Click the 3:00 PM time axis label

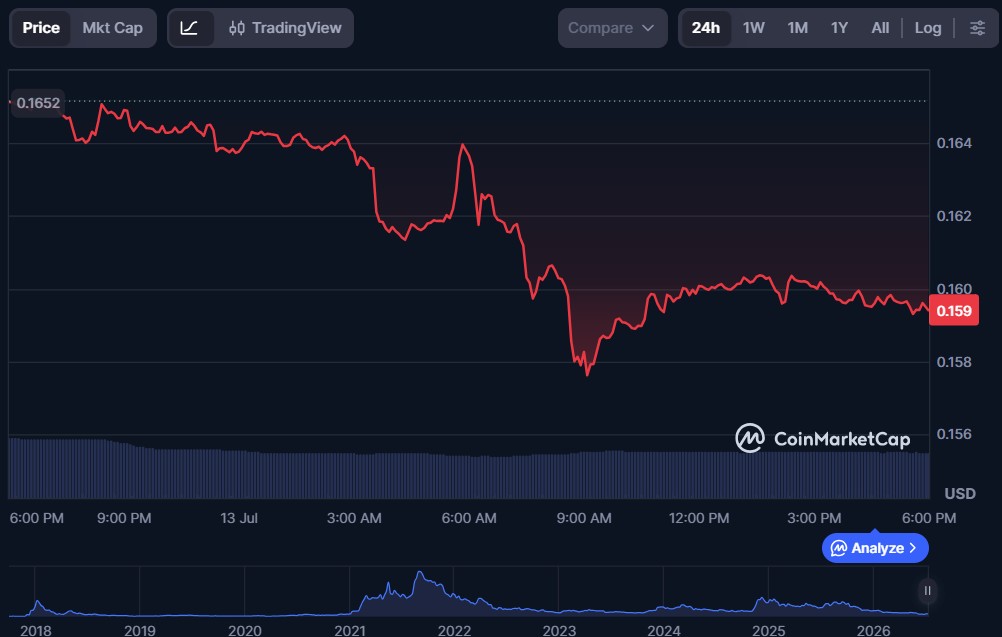813,518
